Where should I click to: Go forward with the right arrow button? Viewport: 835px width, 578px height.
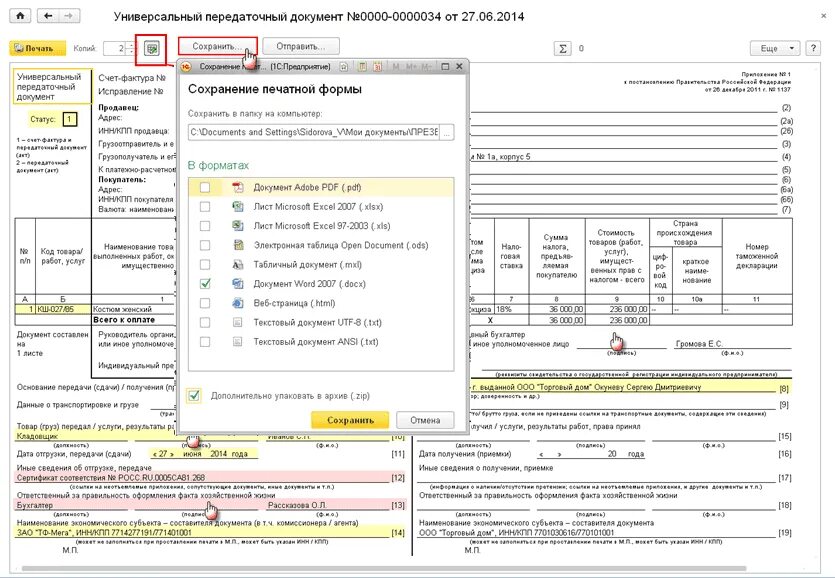coord(68,16)
